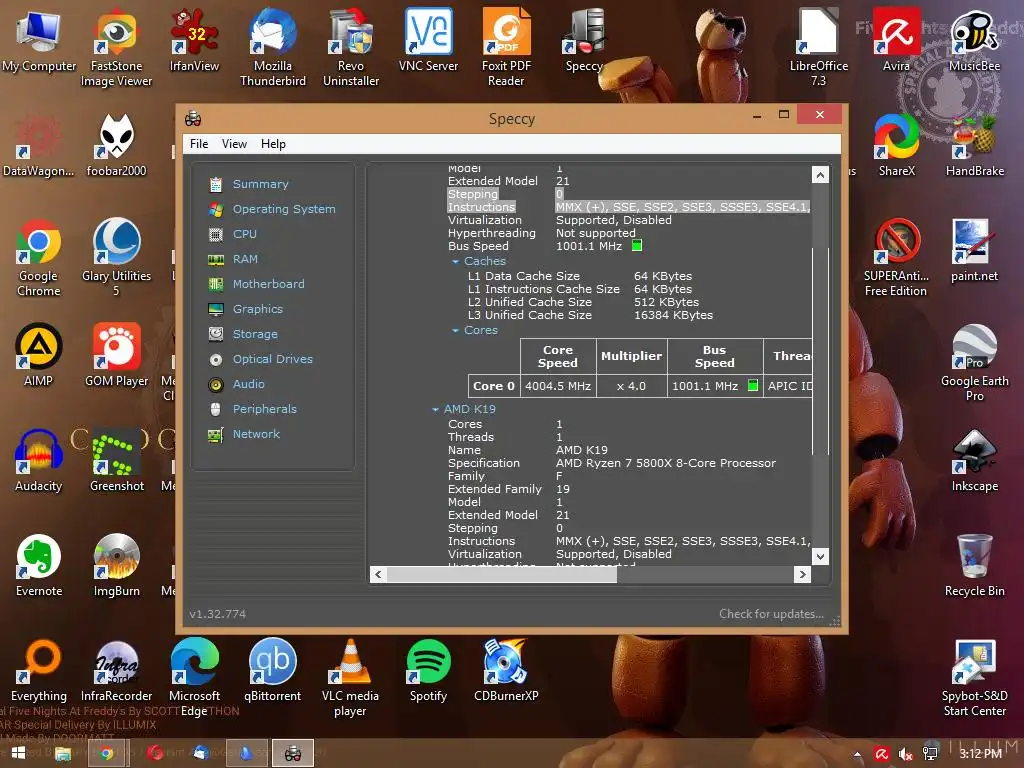The width and height of the screenshot is (1024, 768).
Task: Click the taskbar clock showing 3:12 PM
Action: (x=980, y=754)
